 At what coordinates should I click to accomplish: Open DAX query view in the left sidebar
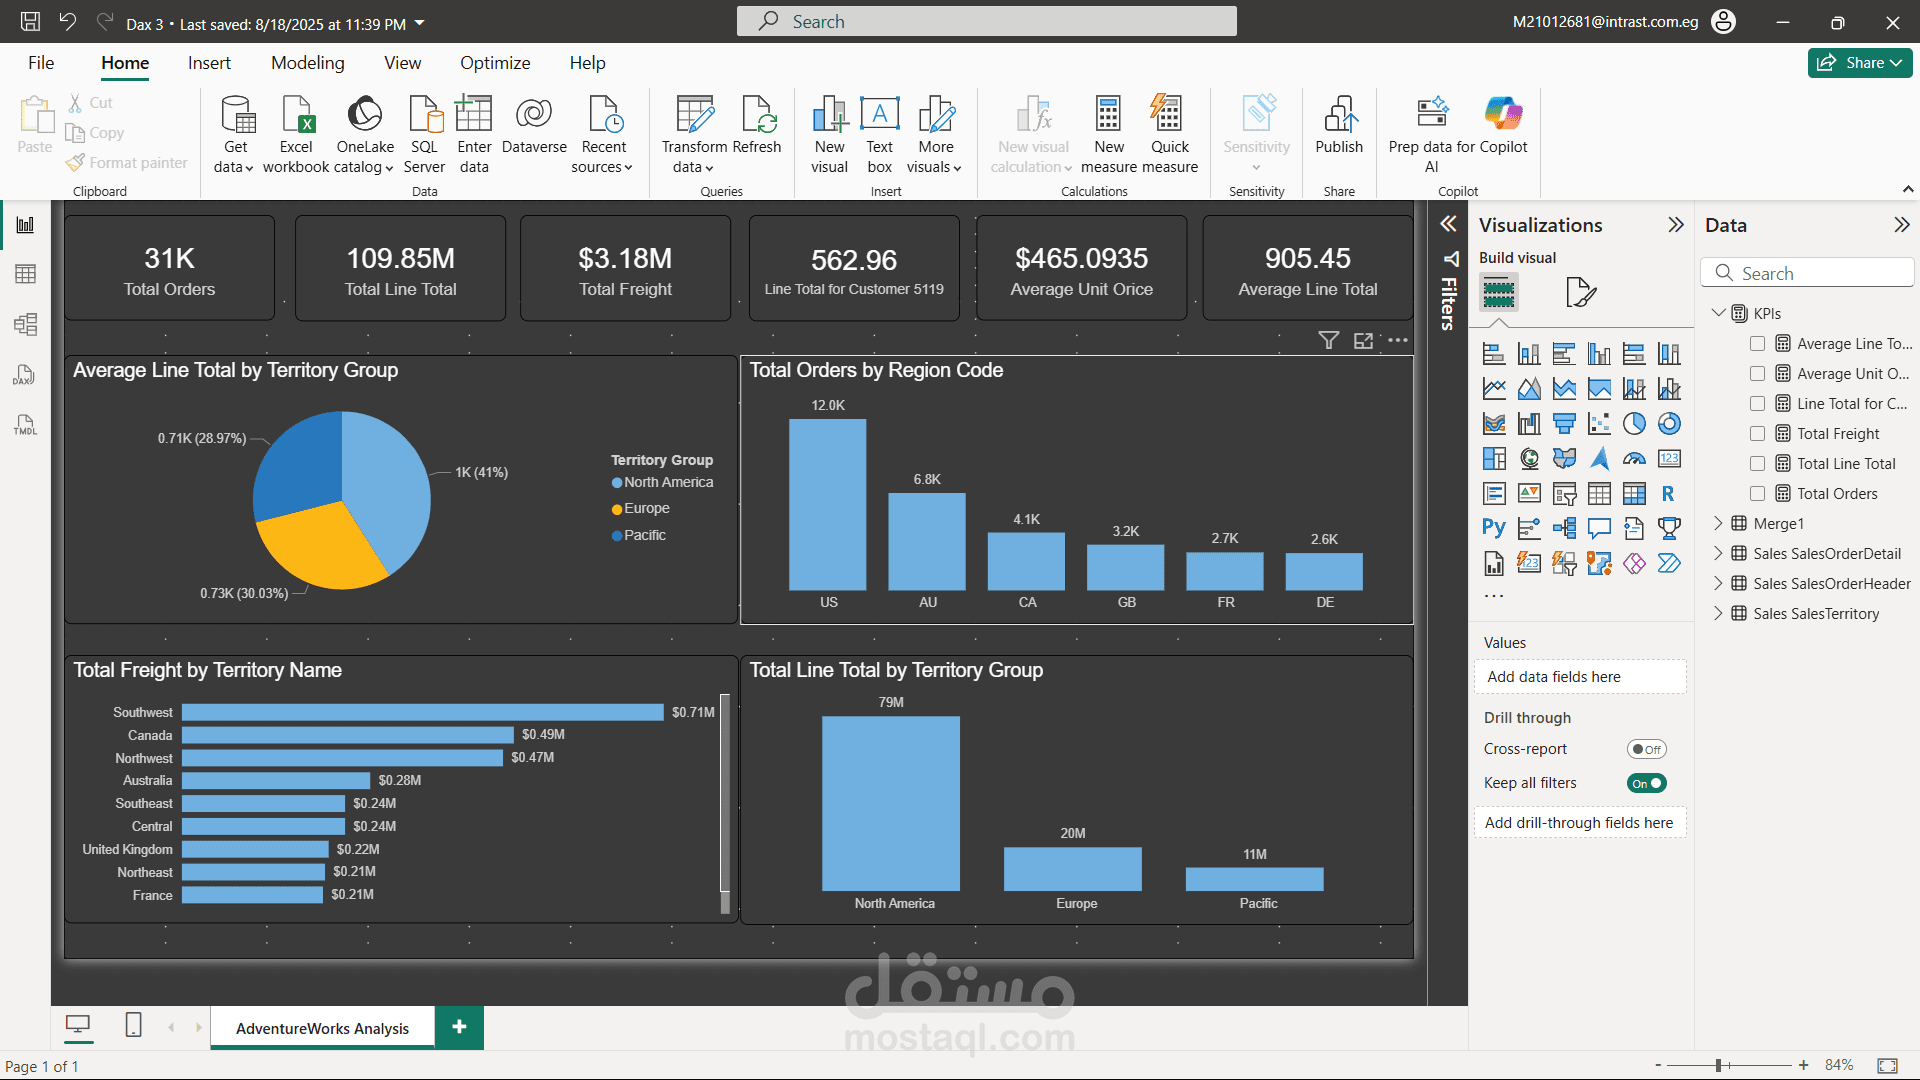pyautogui.click(x=25, y=375)
